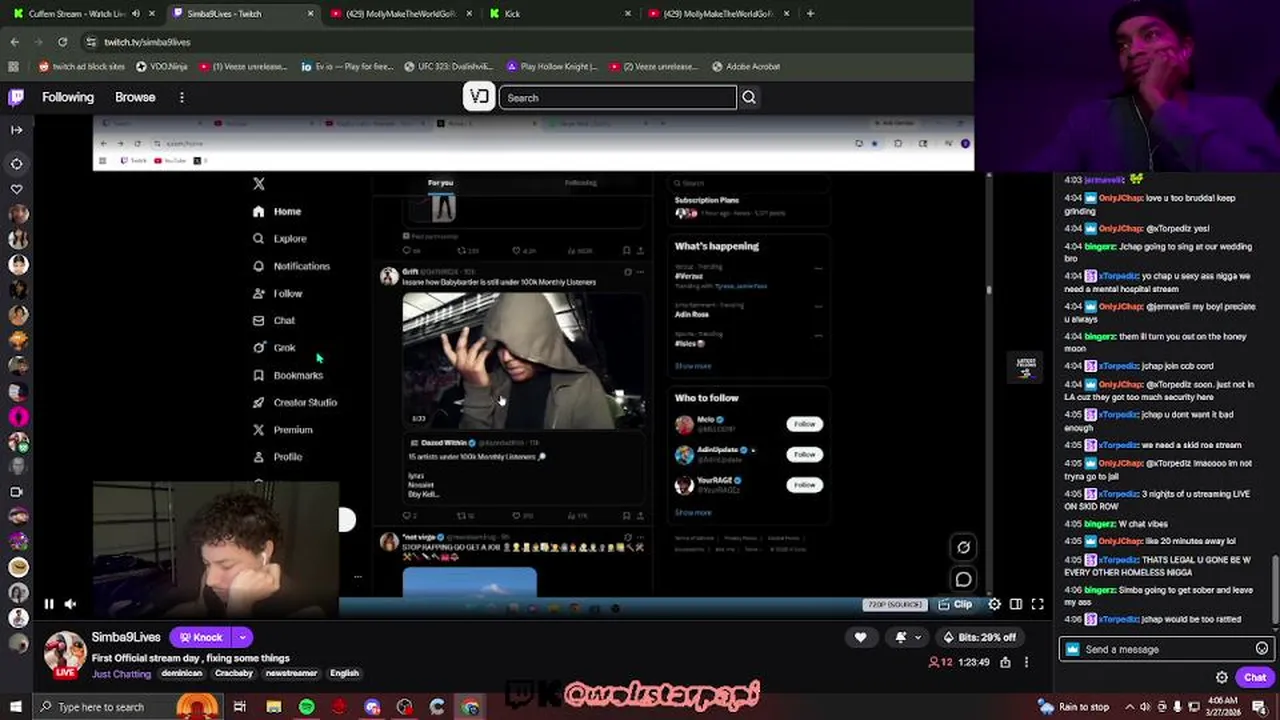
Task: Open VDO.Ninja bookmark
Action: [x=161, y=66]
